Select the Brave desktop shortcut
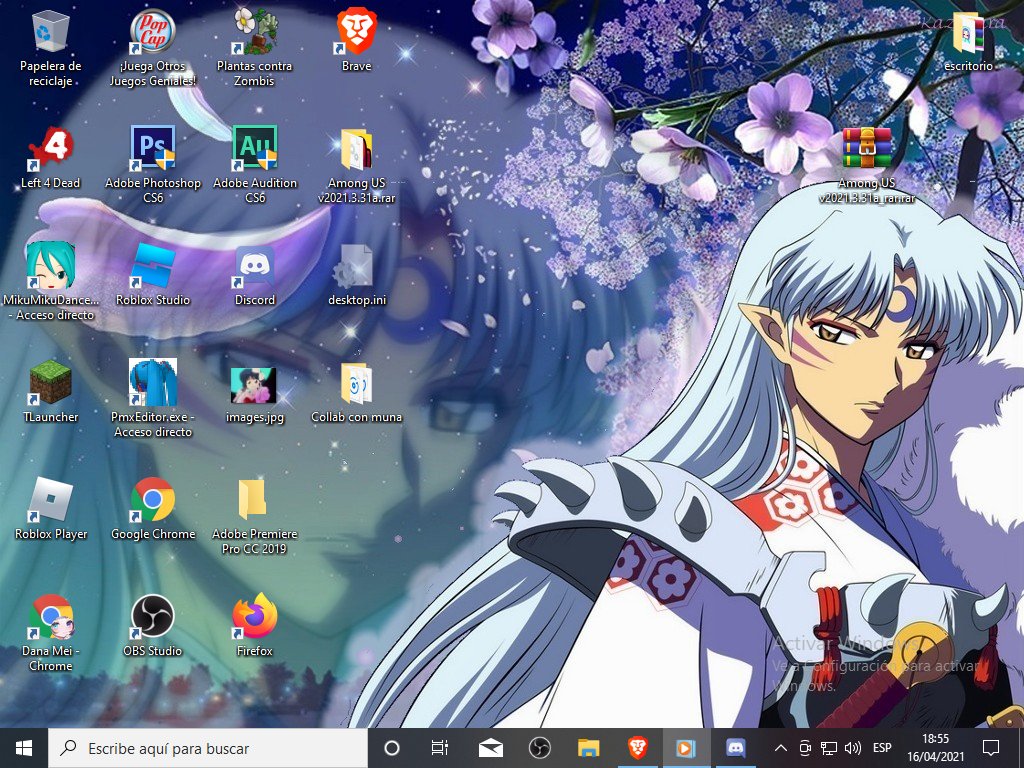 (357, 41)
